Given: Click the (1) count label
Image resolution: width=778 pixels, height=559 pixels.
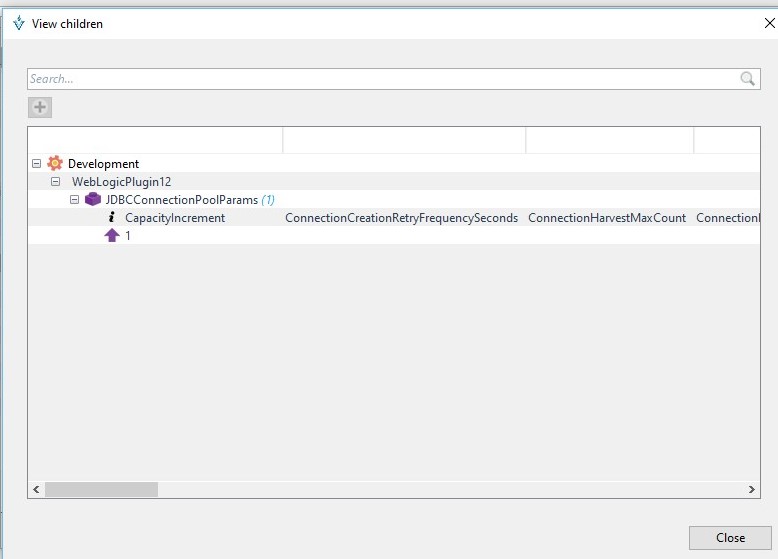Looking at the screenshot, I should click(x=268, y=200).
